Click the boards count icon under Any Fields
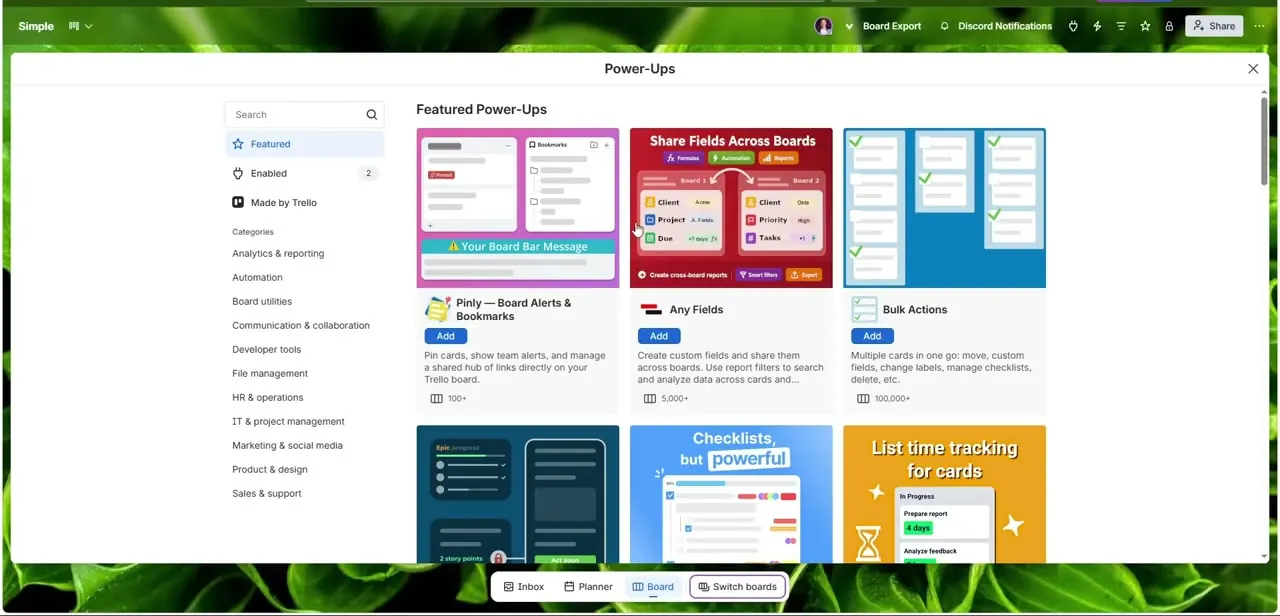The width and height of the screenshot is (1280, 616). coord(650,398)
